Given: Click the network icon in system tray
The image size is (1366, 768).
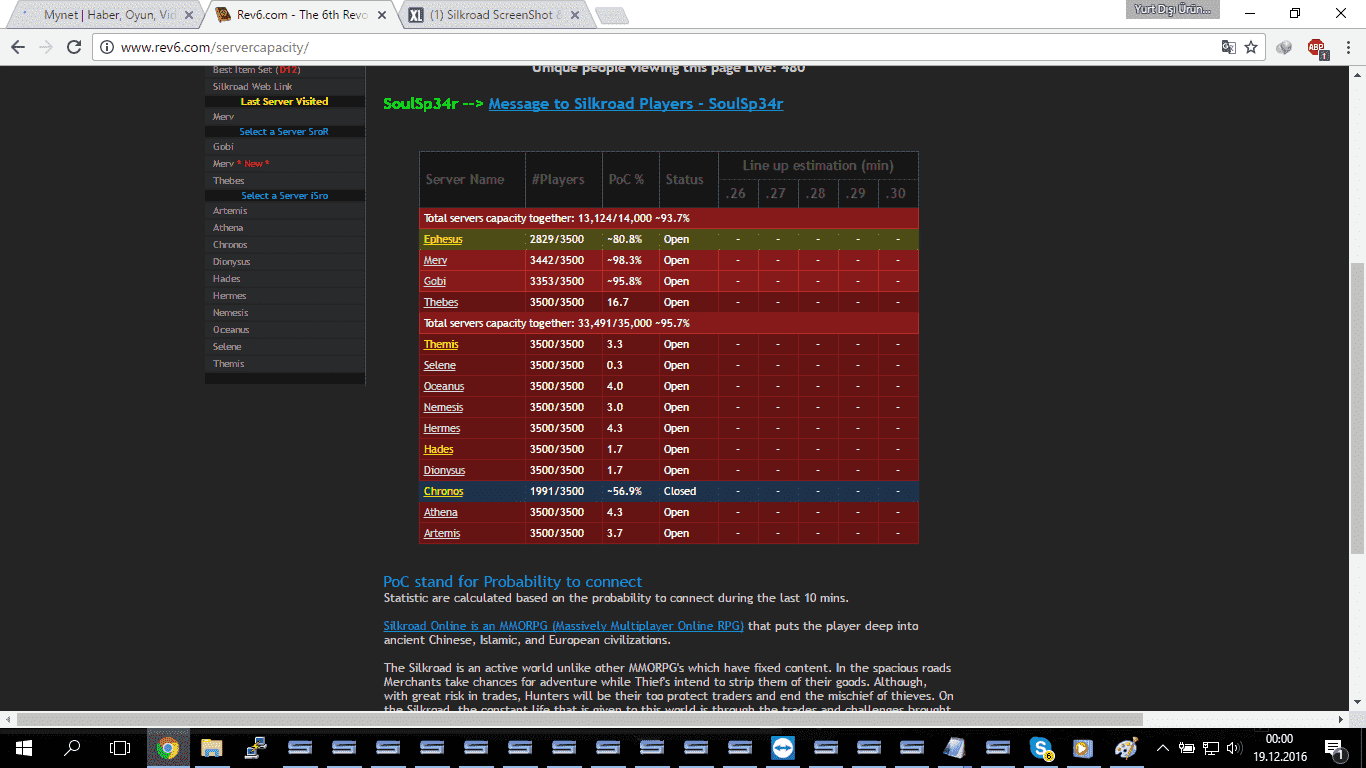Looking at the screenshot, I should pyautogui.click(x=1210, y=748).
